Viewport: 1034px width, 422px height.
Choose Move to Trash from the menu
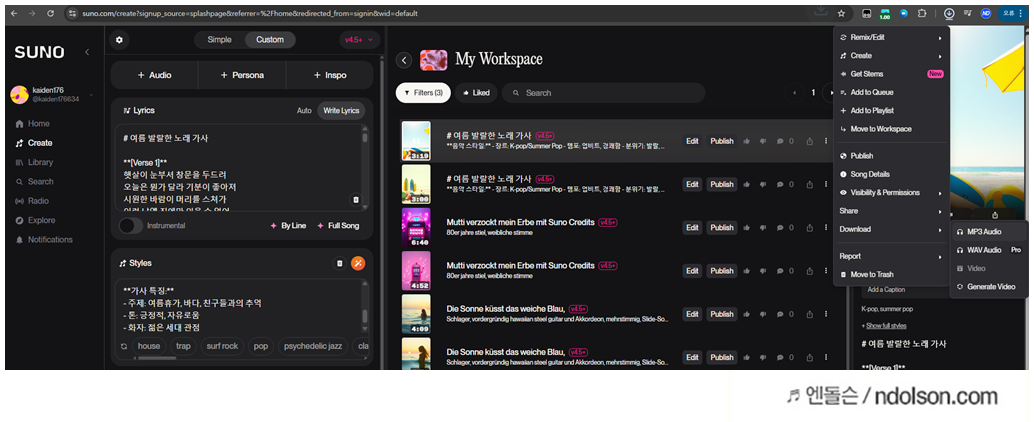point(890,274)
